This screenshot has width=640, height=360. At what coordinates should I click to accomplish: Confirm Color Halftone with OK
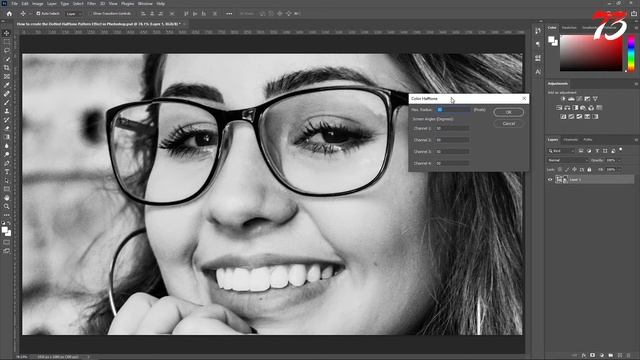coord(509,112)
